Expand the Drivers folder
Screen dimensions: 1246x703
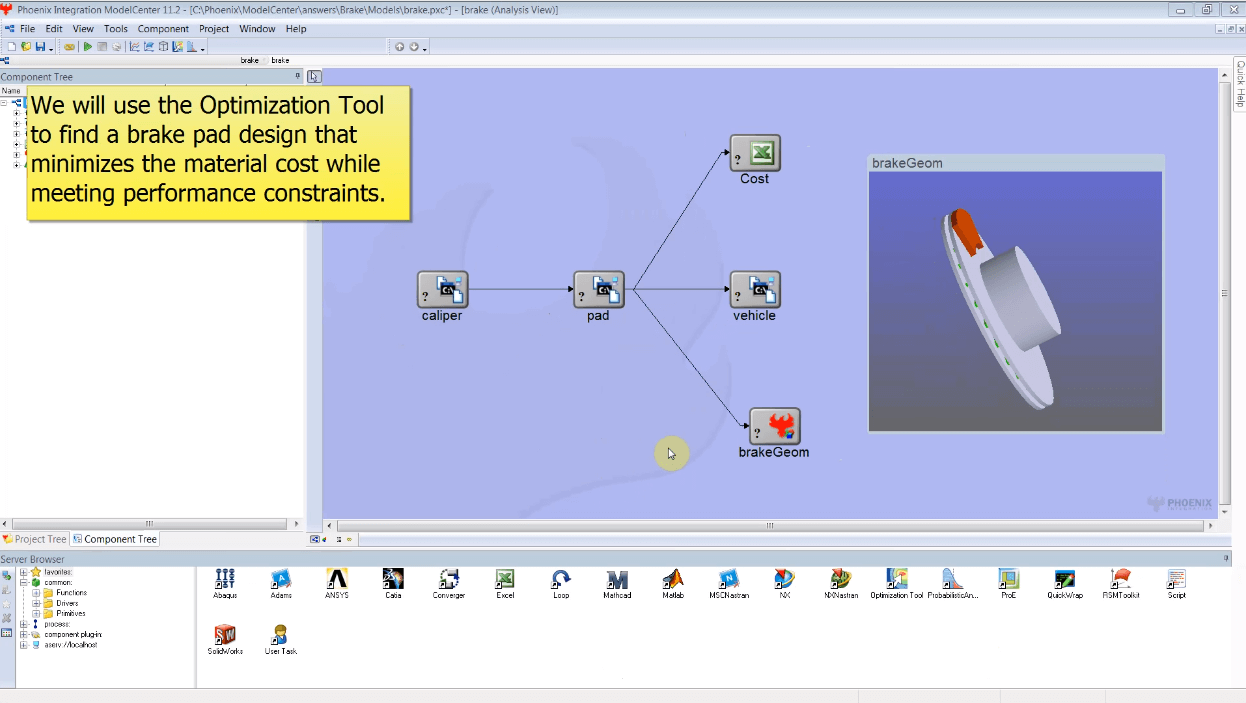tap(36, 603)
